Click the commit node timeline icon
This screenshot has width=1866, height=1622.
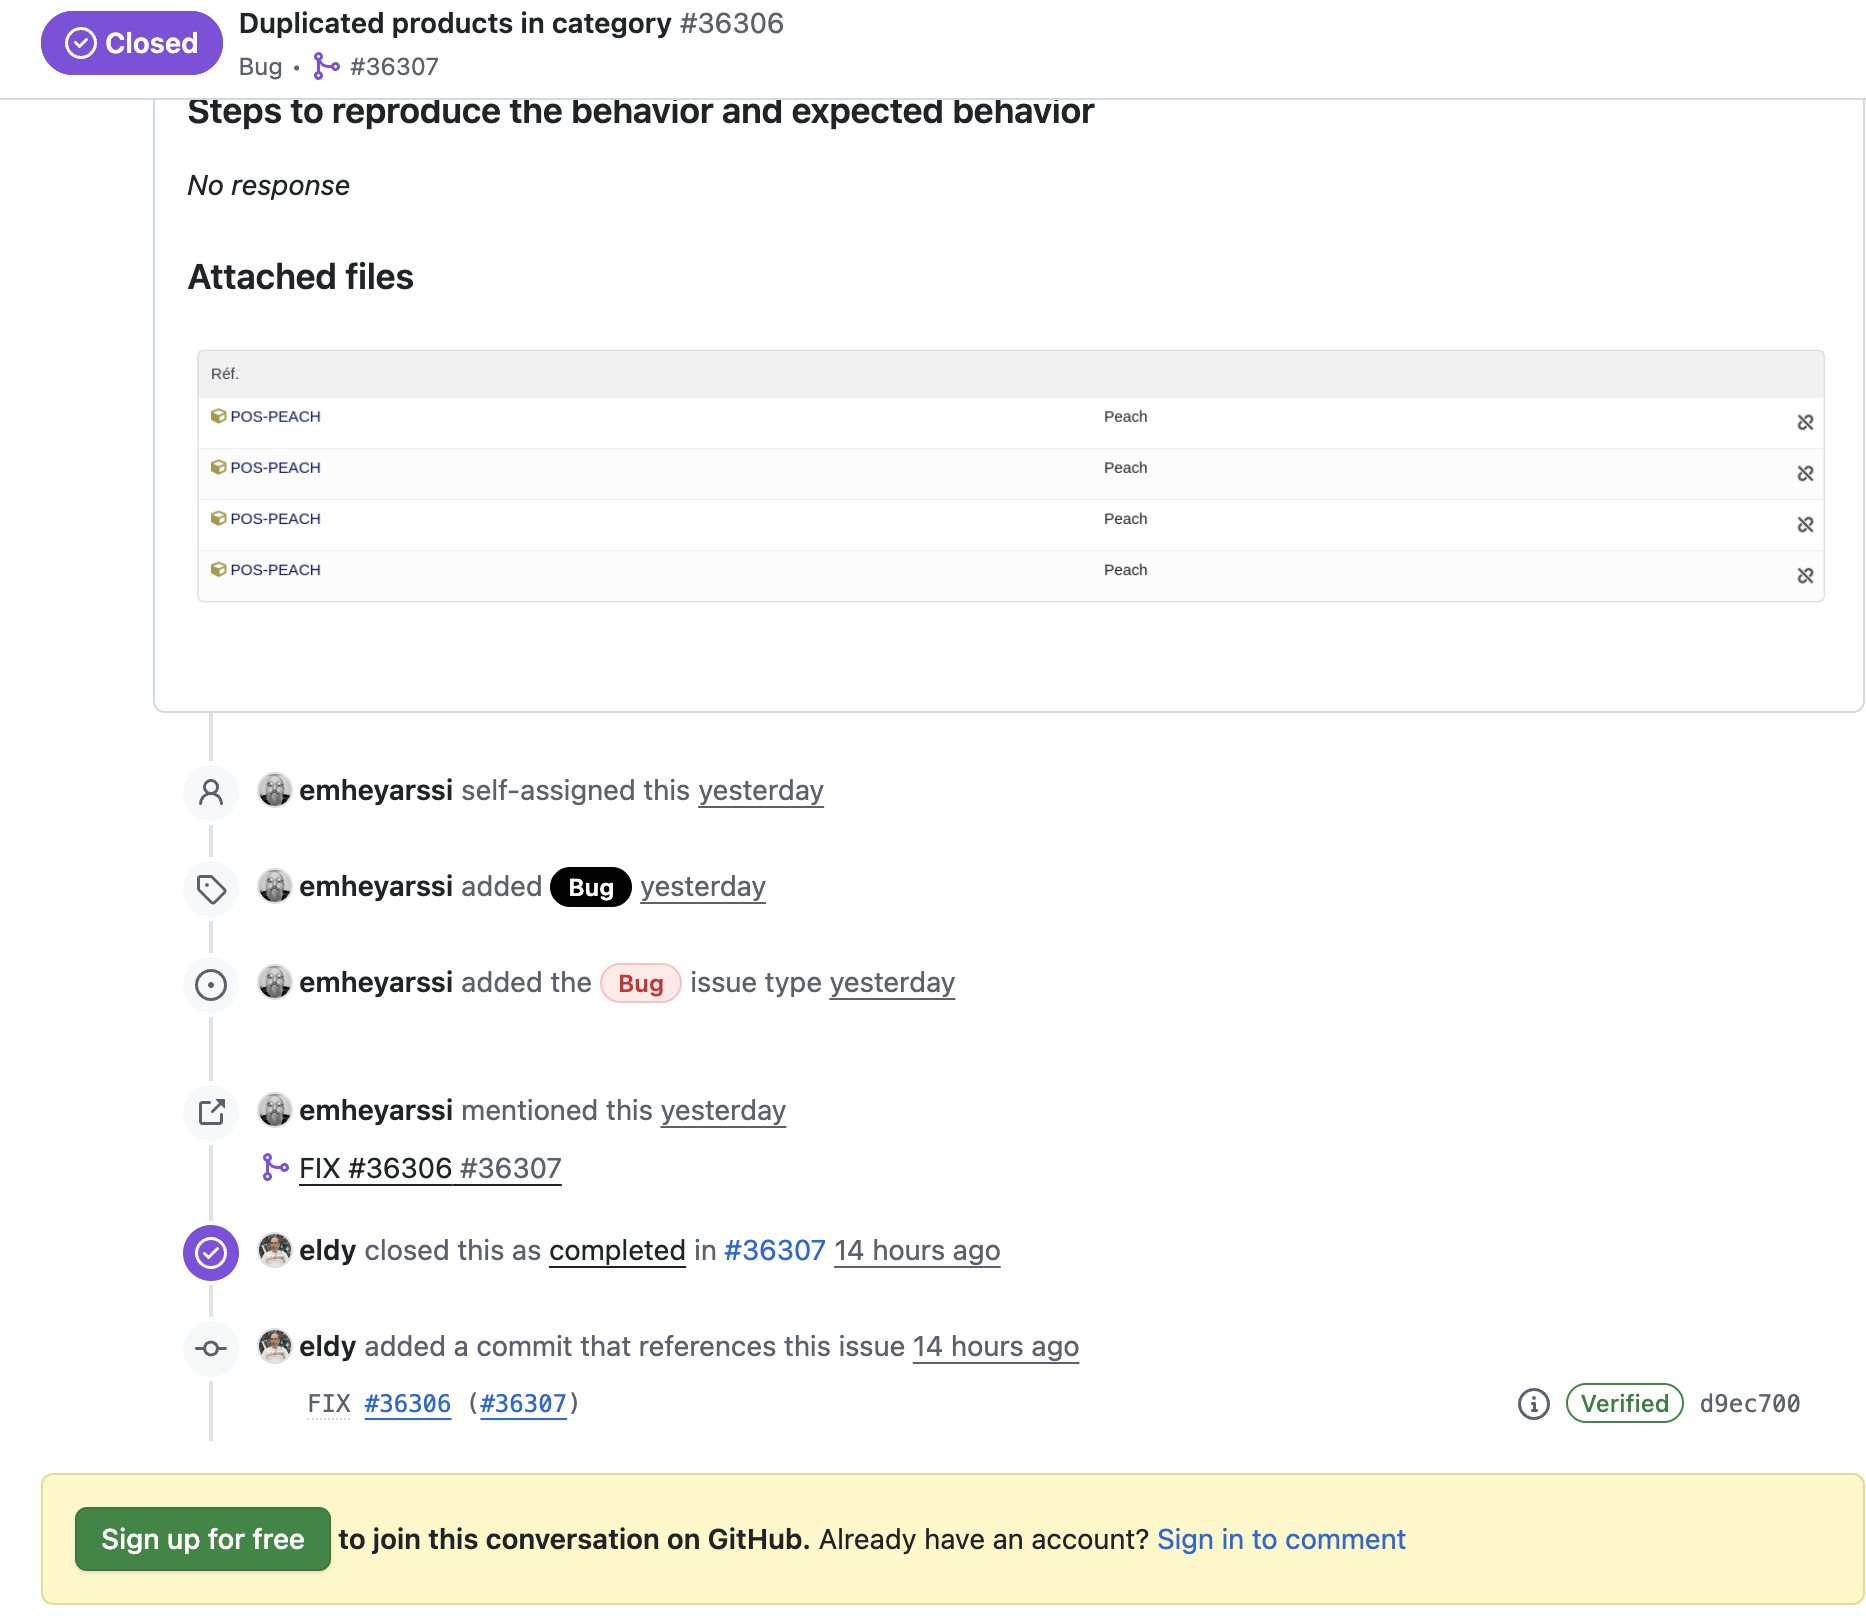(x=211, y=1349)
